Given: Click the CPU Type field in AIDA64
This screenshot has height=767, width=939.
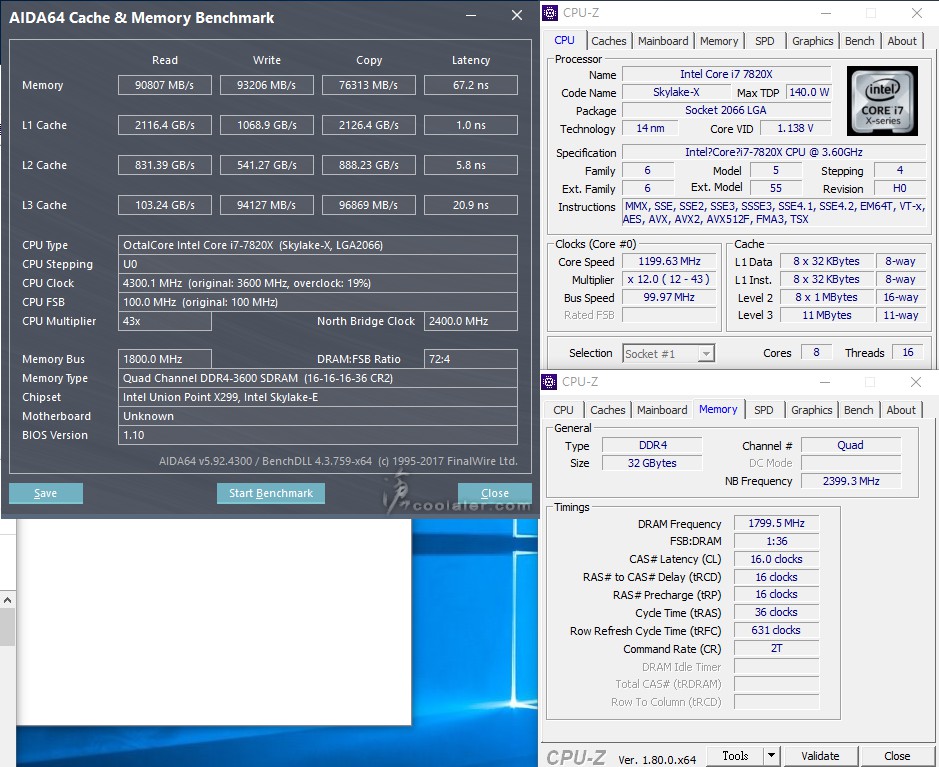Looking at the screenshot, I should tap(318, 245).
